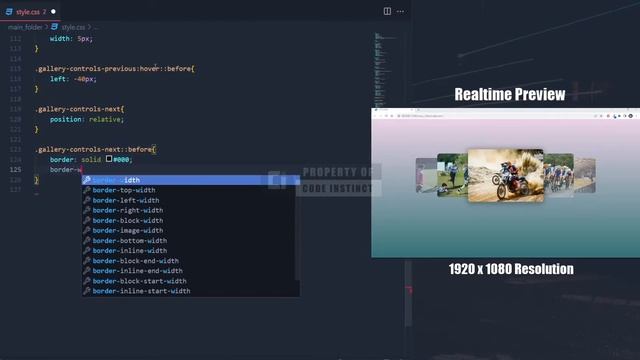Click the .gallery-controls-next::before selector line
This screenshot has width=640, height=360.
click(96, 149)
